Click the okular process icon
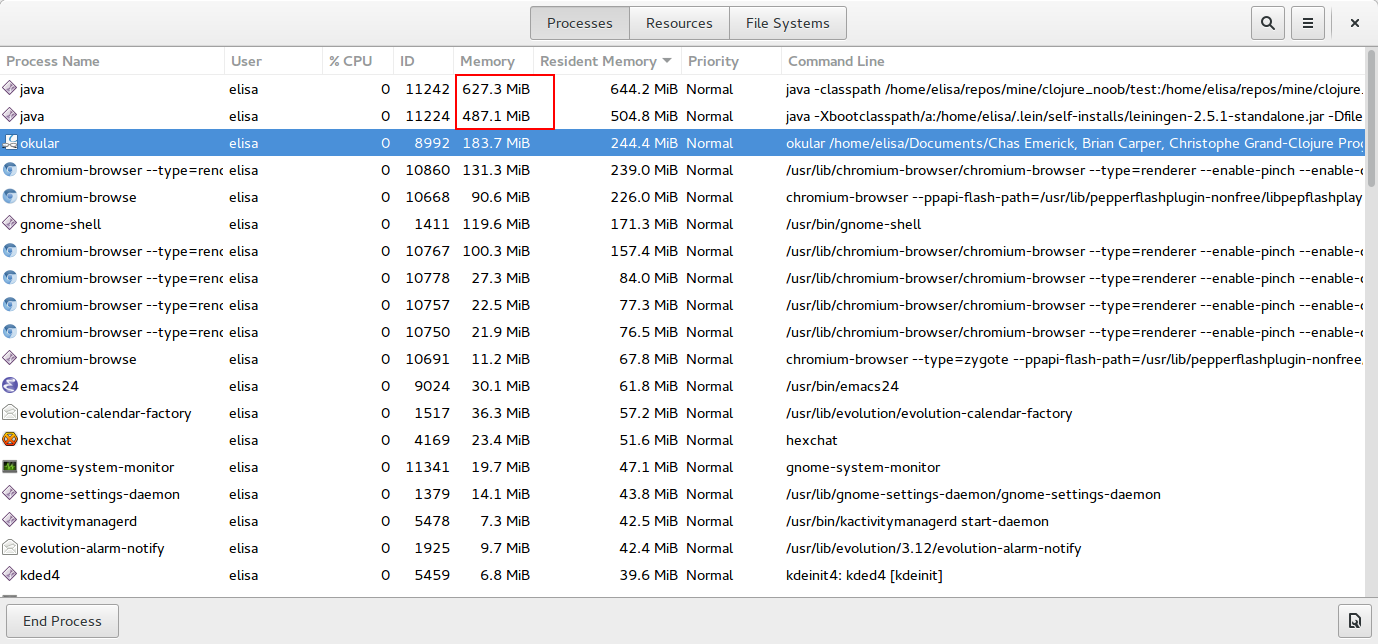Image resolution: width=1378 pixels, height=644 pixels. [x=10, y=143]
